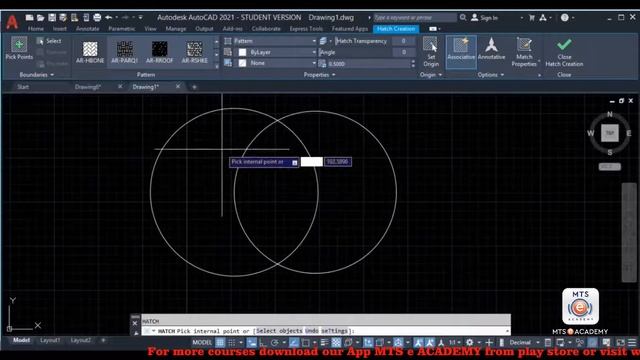Image resolution: width=640 pixels, height=360 pixels.
Task: Expand the Options panel
Action: coord(491,75)
